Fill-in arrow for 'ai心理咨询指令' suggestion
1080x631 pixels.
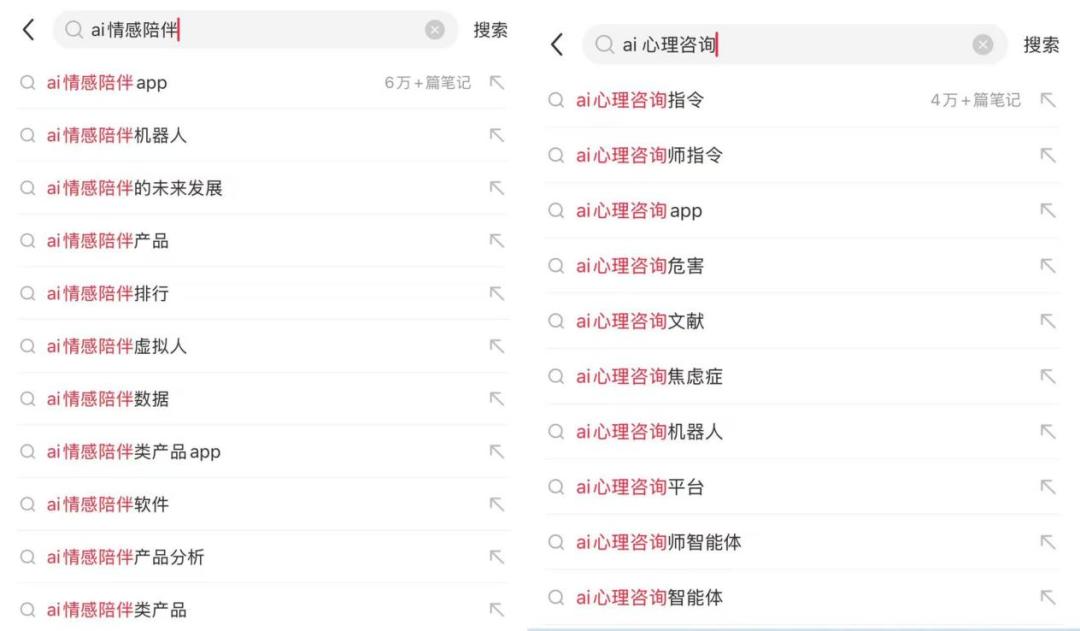(x=1048, y=100)
